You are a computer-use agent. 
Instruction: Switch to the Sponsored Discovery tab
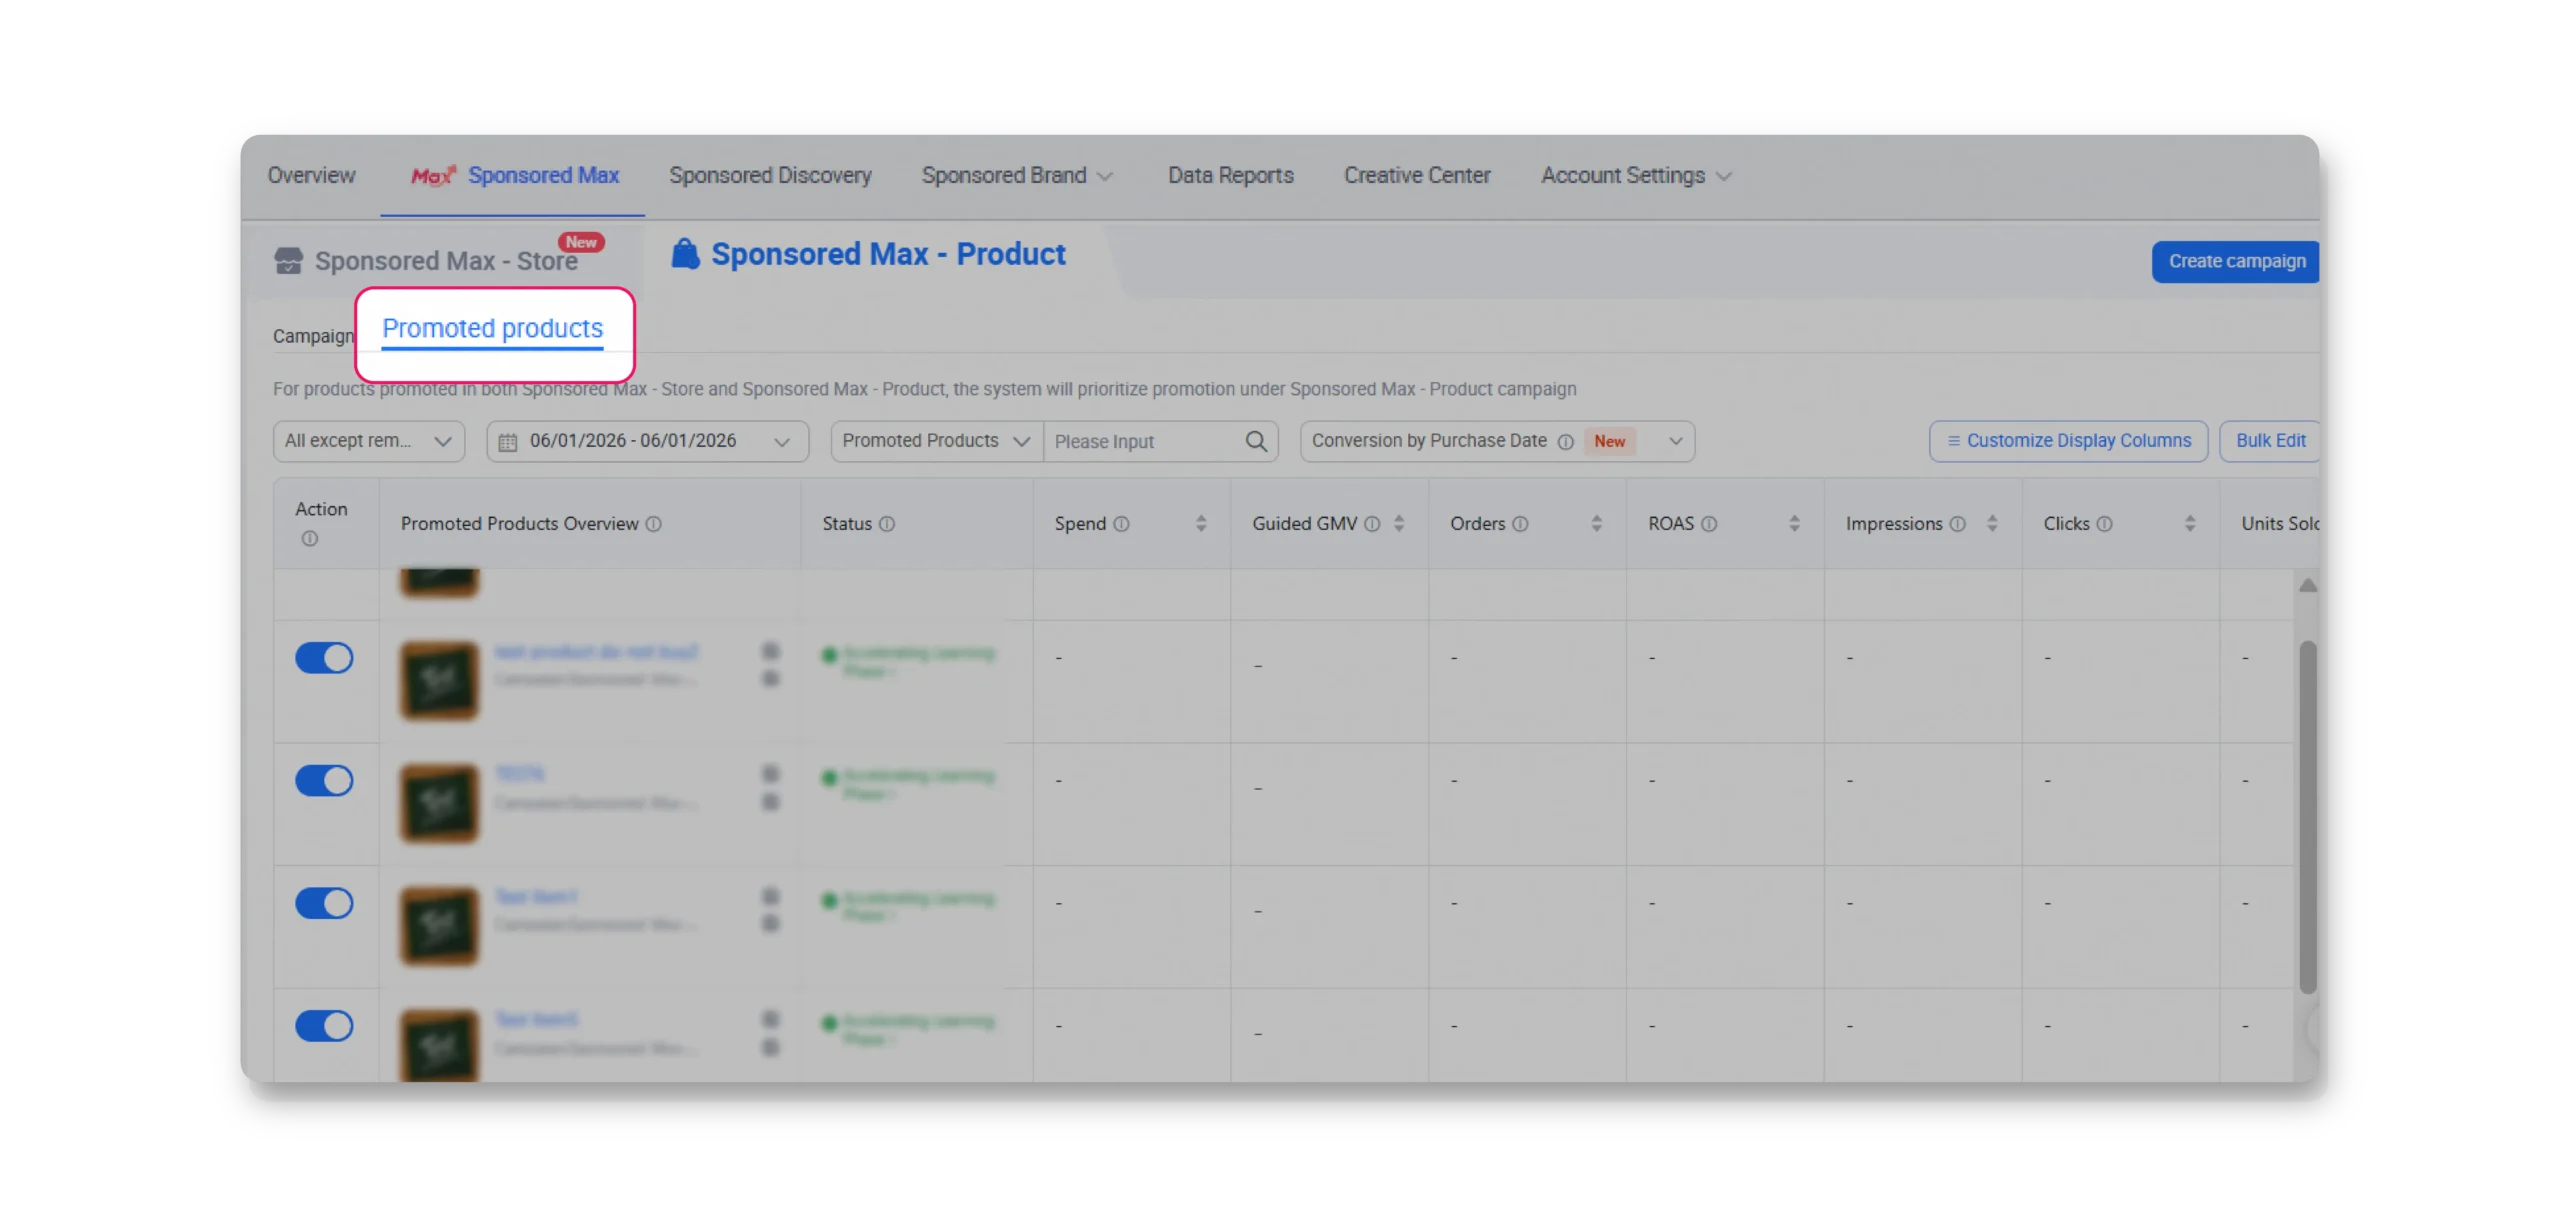tap(770, 176)
